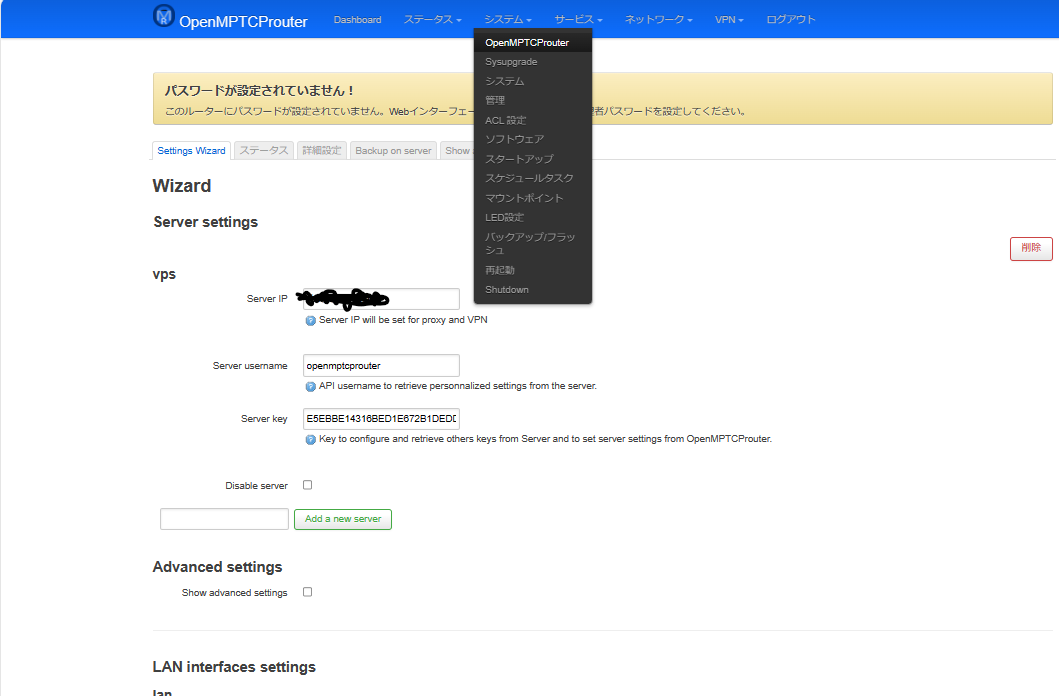Select システム entry in dropdown list
1059x696 pixels.
[533, 81]
